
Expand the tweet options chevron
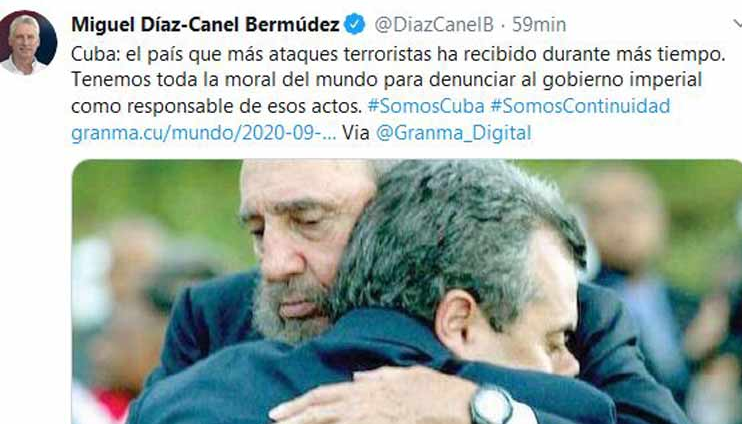[737, 23]
